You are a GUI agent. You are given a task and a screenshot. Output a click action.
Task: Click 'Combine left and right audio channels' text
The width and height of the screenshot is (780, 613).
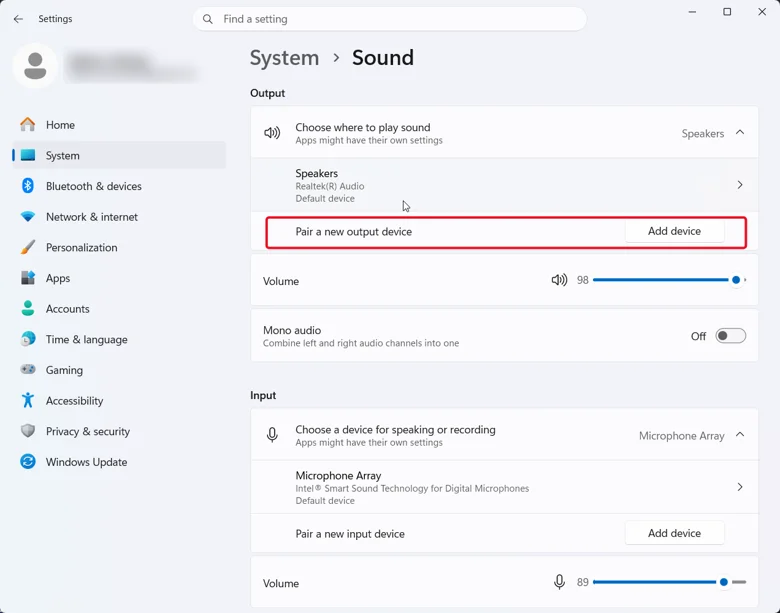click(x=361, y=343)
